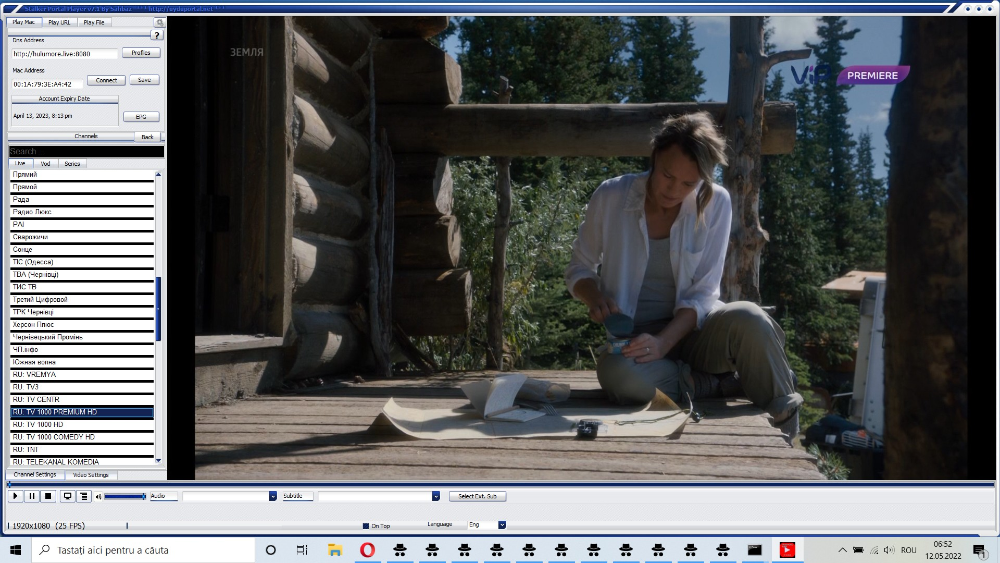Switch to the Play URL tab
The image size is (1000, 563).
(59, 22)
